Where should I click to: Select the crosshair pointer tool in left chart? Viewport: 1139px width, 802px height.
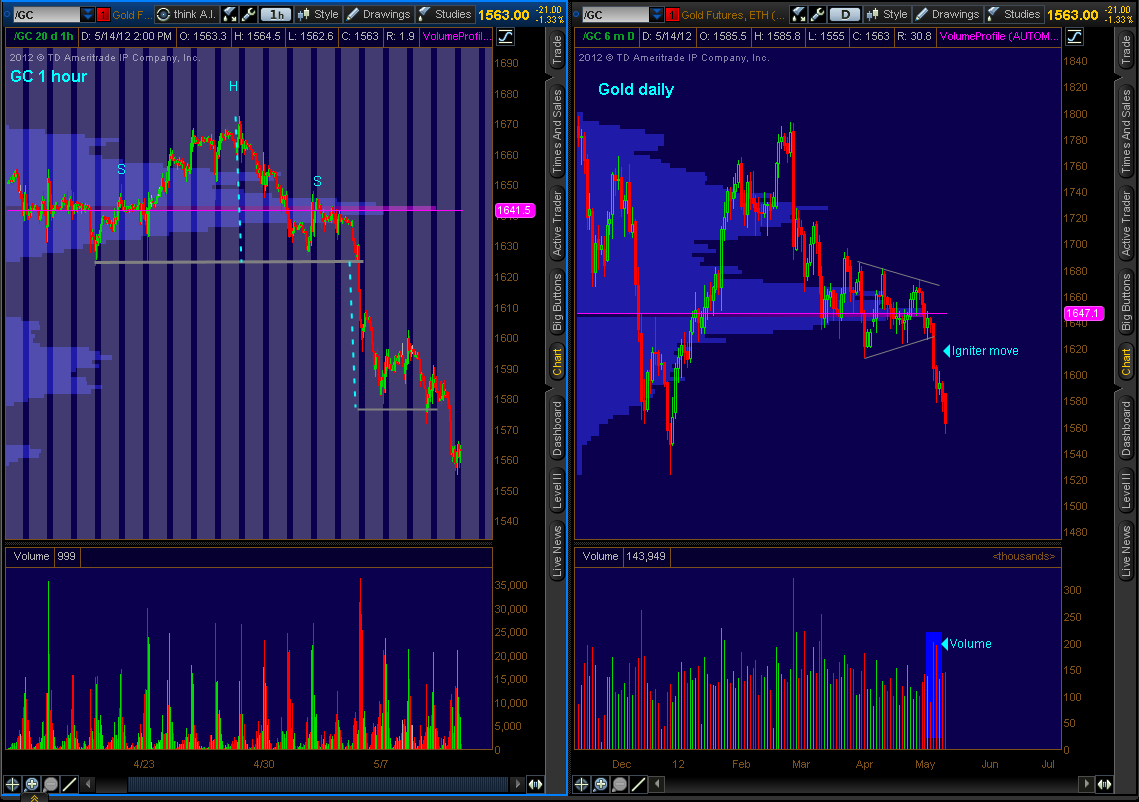13,785
